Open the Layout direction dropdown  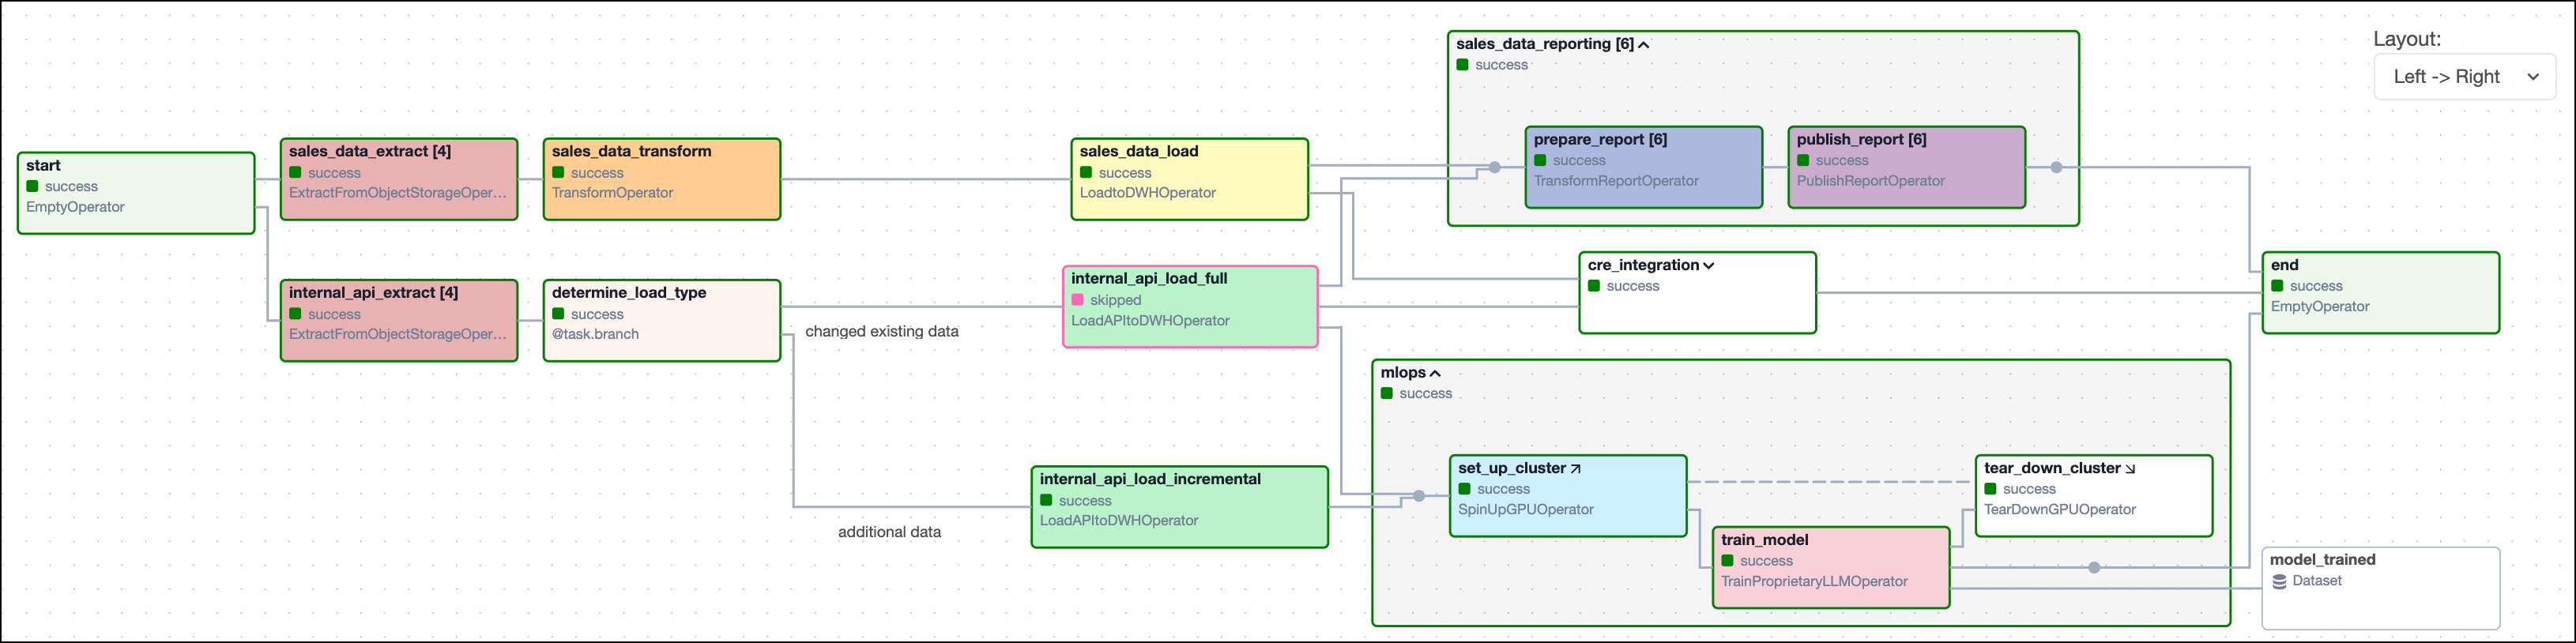coord(2464,77)
